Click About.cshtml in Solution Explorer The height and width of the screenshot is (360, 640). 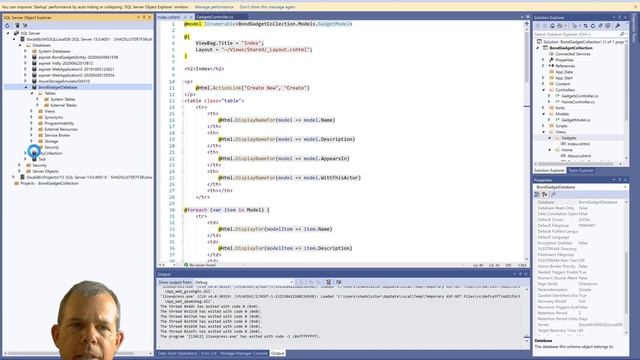pos(579,156)
